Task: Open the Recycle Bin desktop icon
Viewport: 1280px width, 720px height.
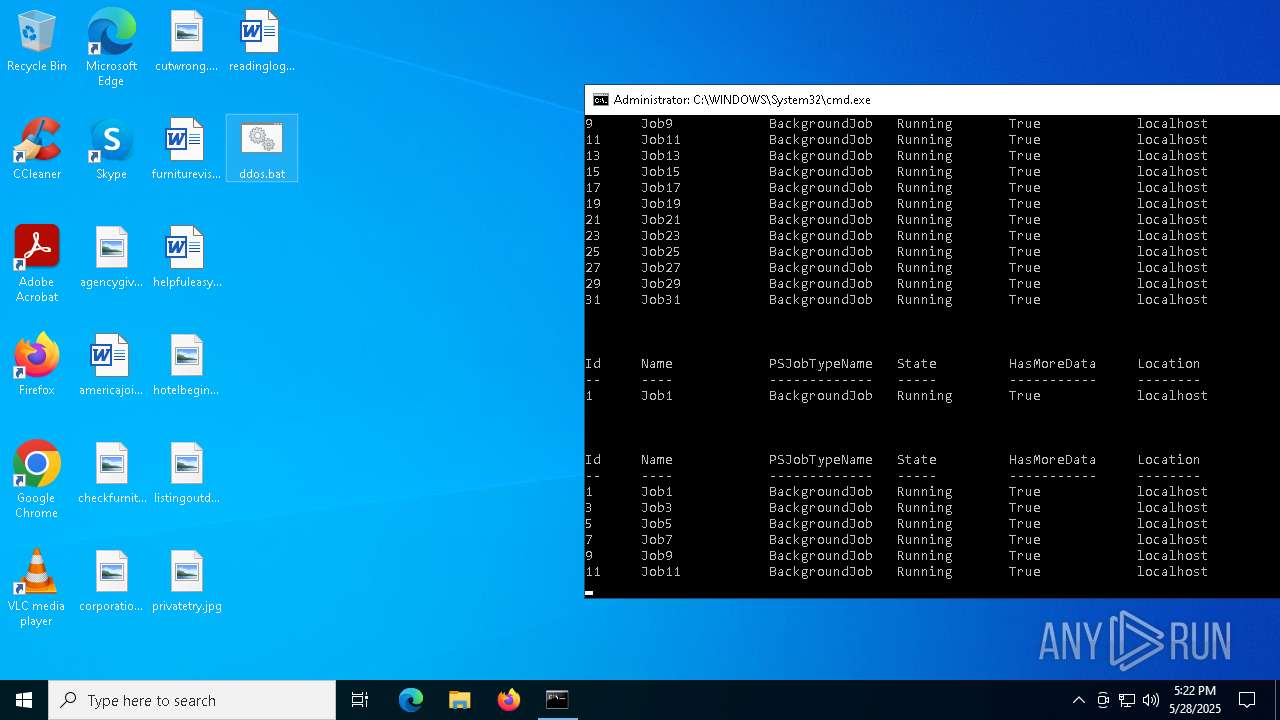Action: tap(37, 42)
